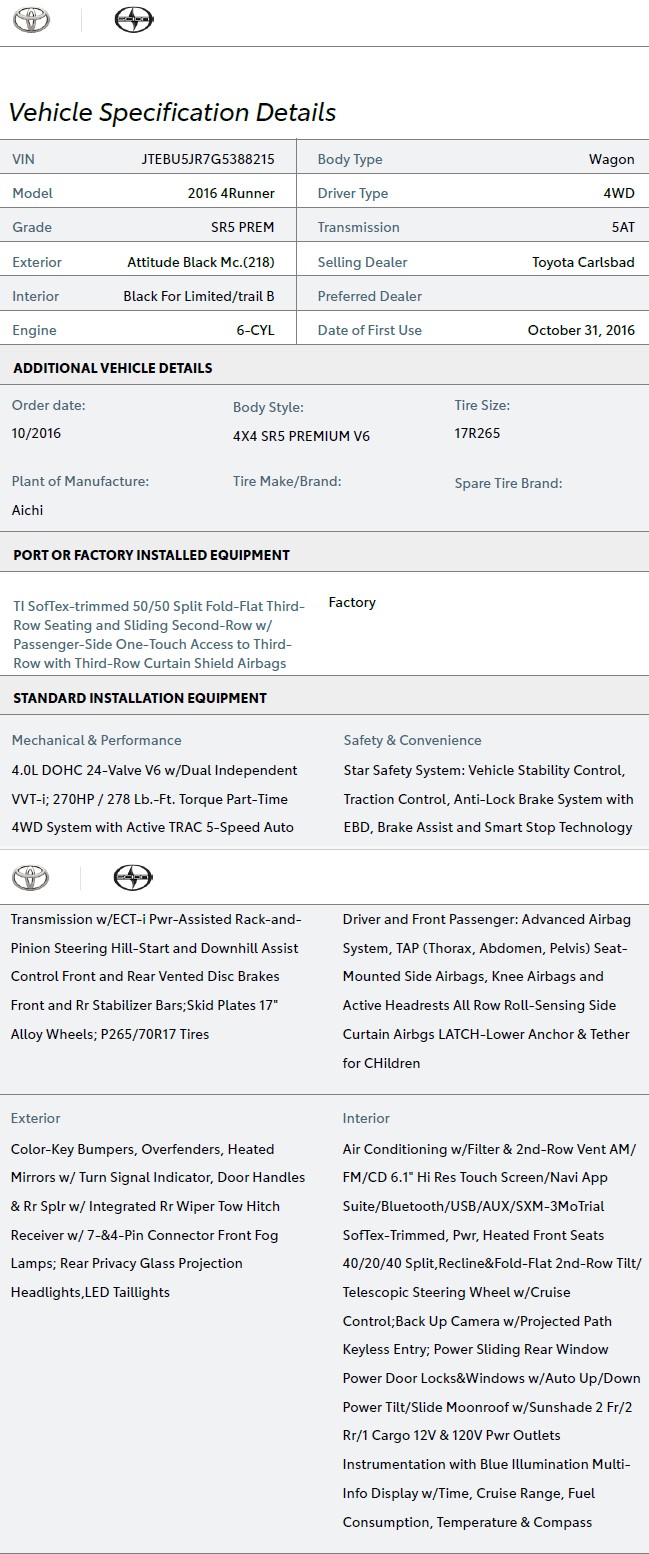Image resolution: width=649 pixels, height=1554 pixels.
Task: Click the PORT OR FACTORY INSTALLED EQUIPMENT header
Action: click(x=152, y=555)
